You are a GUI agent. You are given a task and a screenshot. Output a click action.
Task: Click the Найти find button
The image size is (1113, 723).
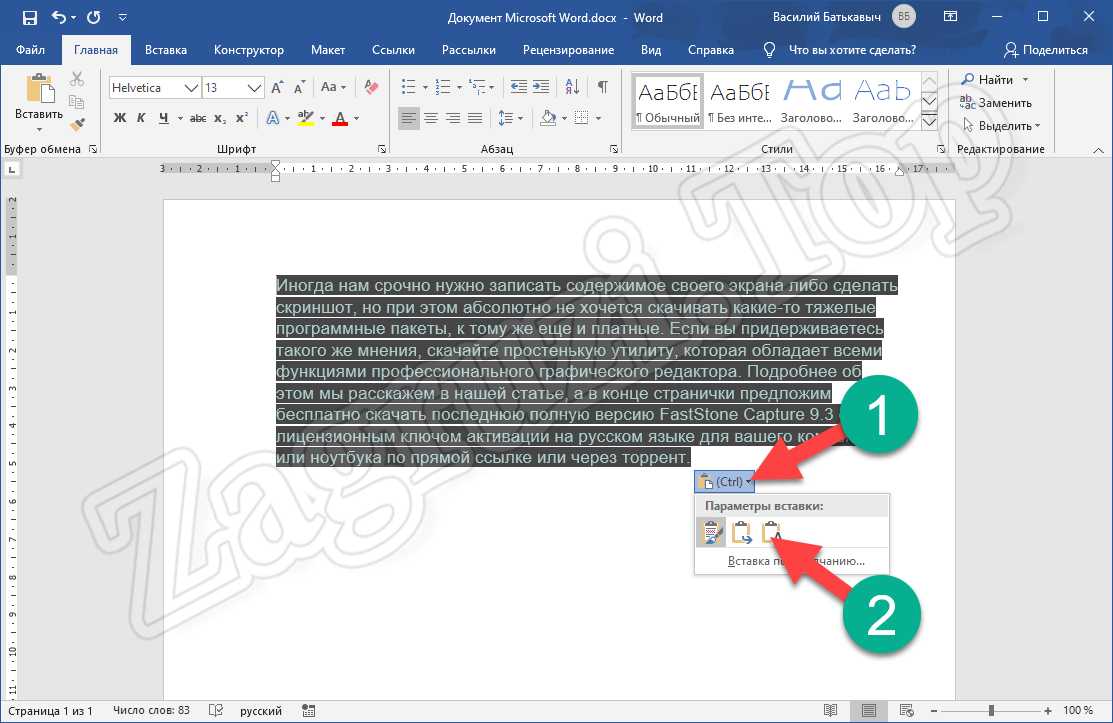coord(994,79)
